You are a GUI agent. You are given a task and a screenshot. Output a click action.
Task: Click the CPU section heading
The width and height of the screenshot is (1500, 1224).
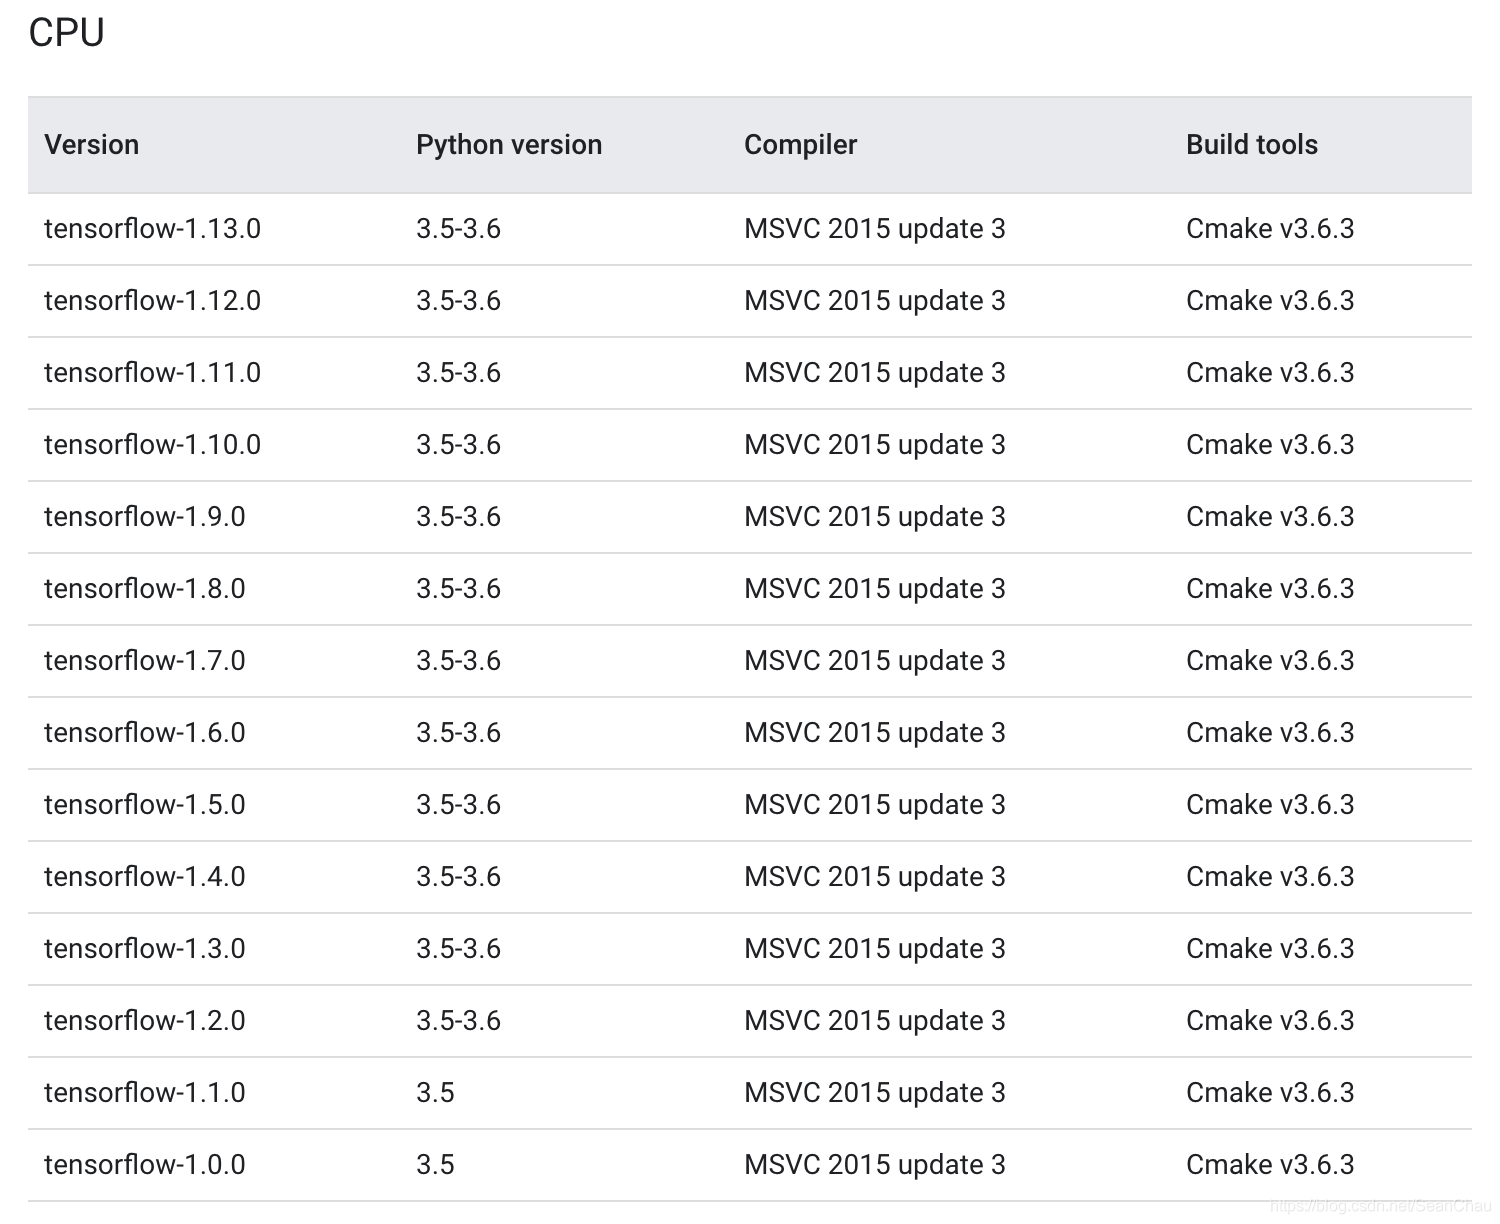(66, 33)
